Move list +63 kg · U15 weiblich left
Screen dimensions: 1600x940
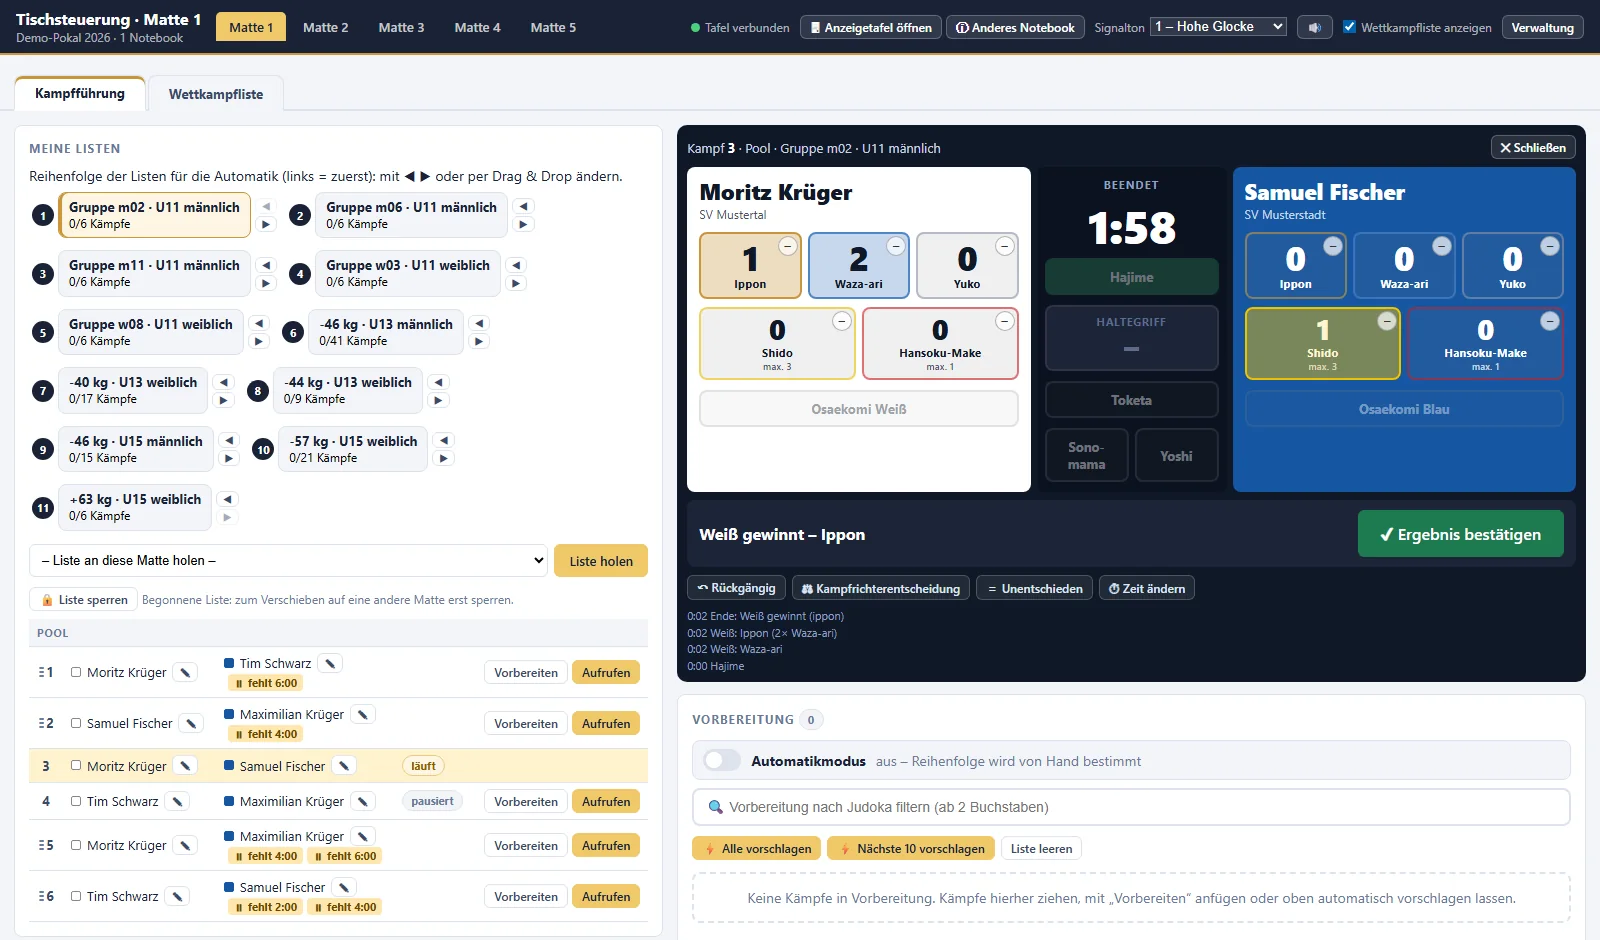[x=228, y=499]
